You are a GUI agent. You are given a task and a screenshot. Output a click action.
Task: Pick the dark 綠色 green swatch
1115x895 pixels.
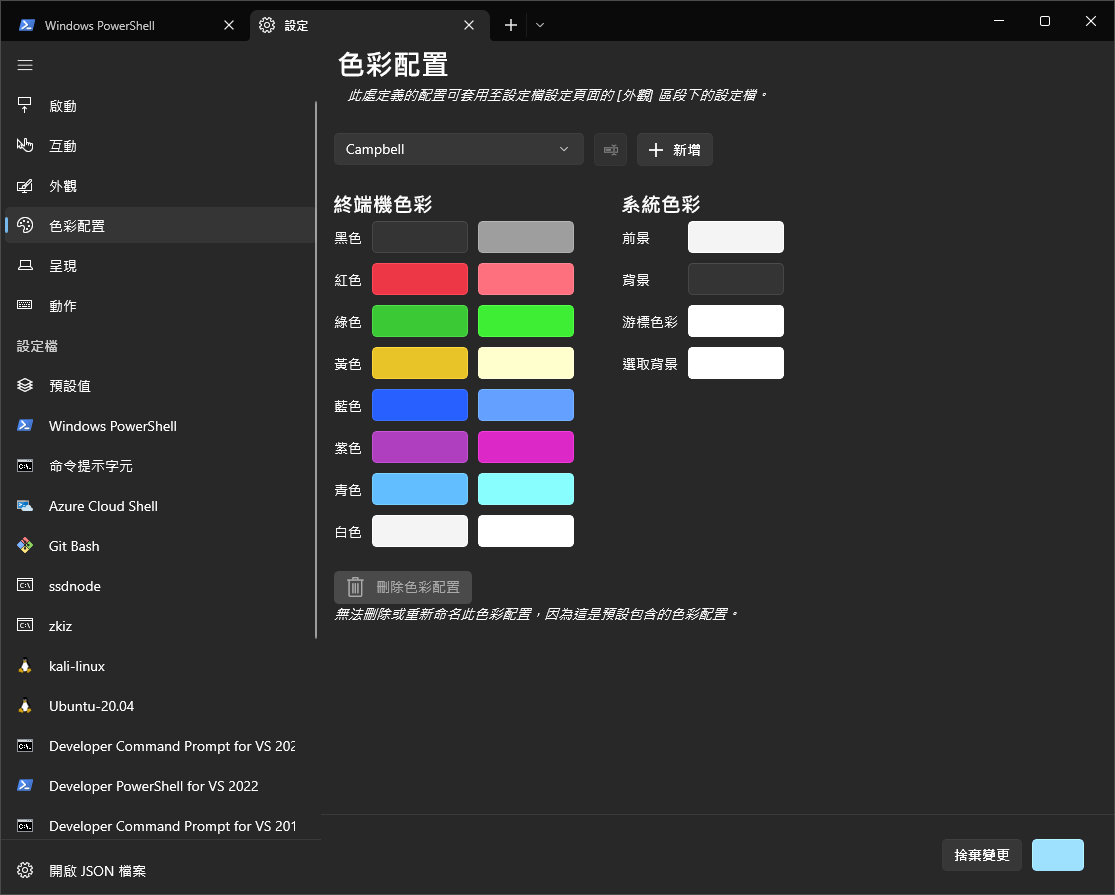pos(420,321)
